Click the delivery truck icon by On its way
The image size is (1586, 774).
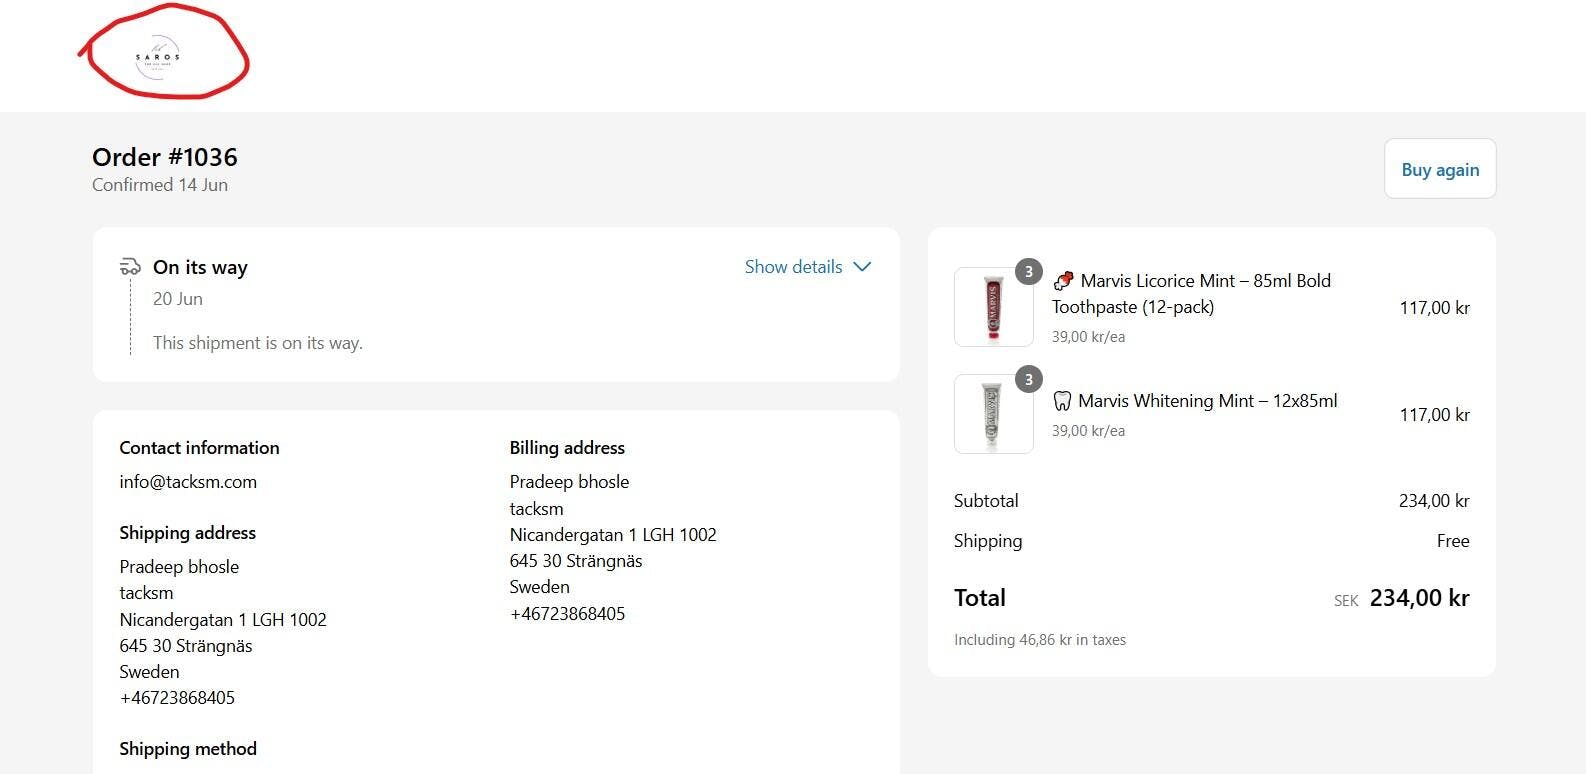pos(130,267)
